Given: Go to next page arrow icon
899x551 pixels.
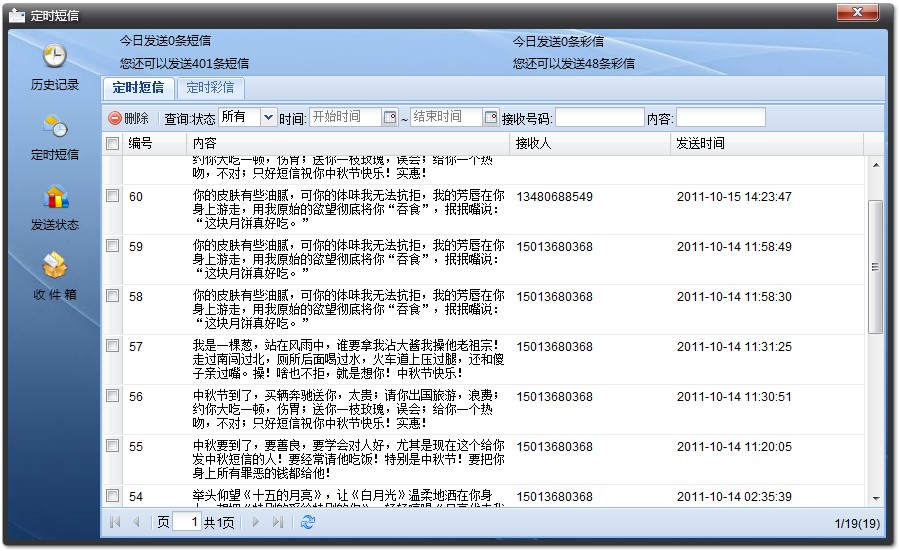Looking at the screenshot, I should [x=256, y=522].
